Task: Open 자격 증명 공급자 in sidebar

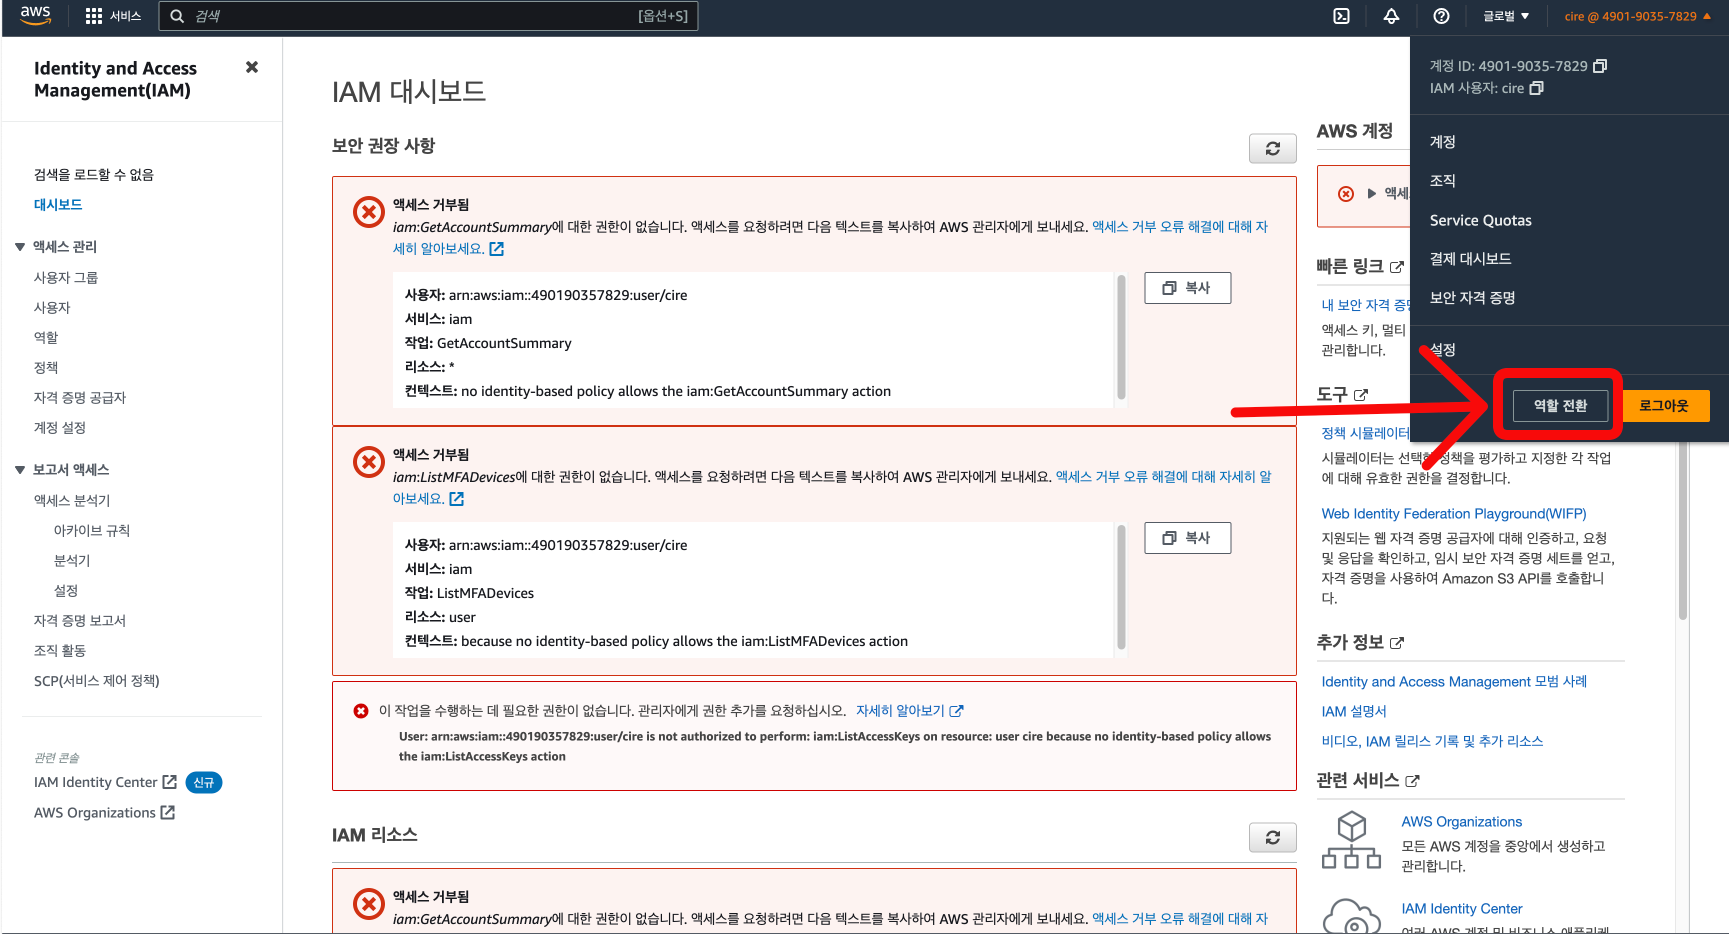Action: click(80, 397)
